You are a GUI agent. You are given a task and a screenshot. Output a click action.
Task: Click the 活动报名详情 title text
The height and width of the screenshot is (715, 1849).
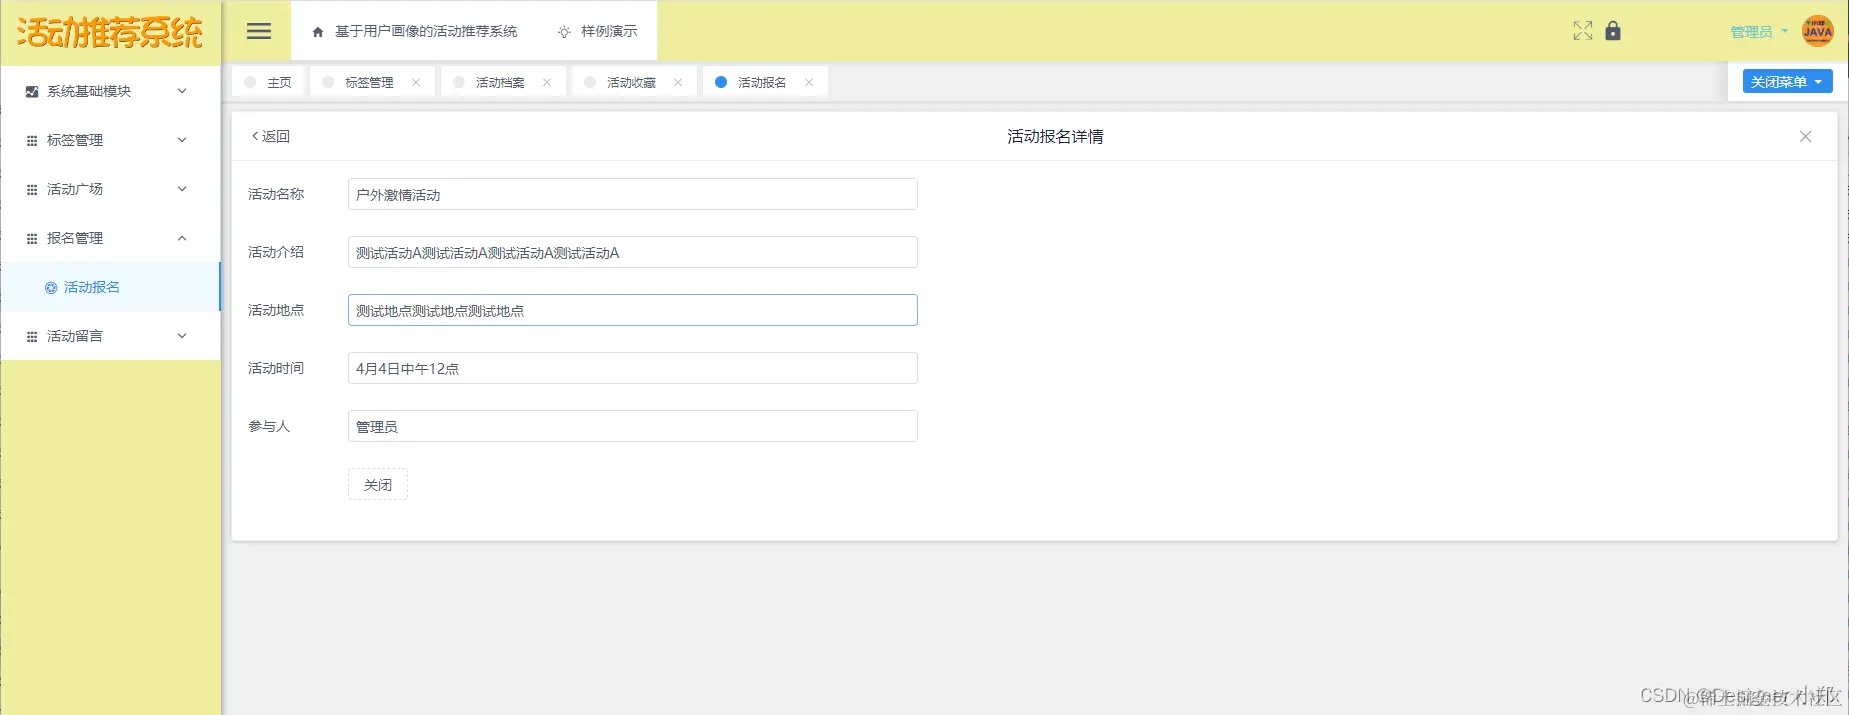coord(1055,136)
